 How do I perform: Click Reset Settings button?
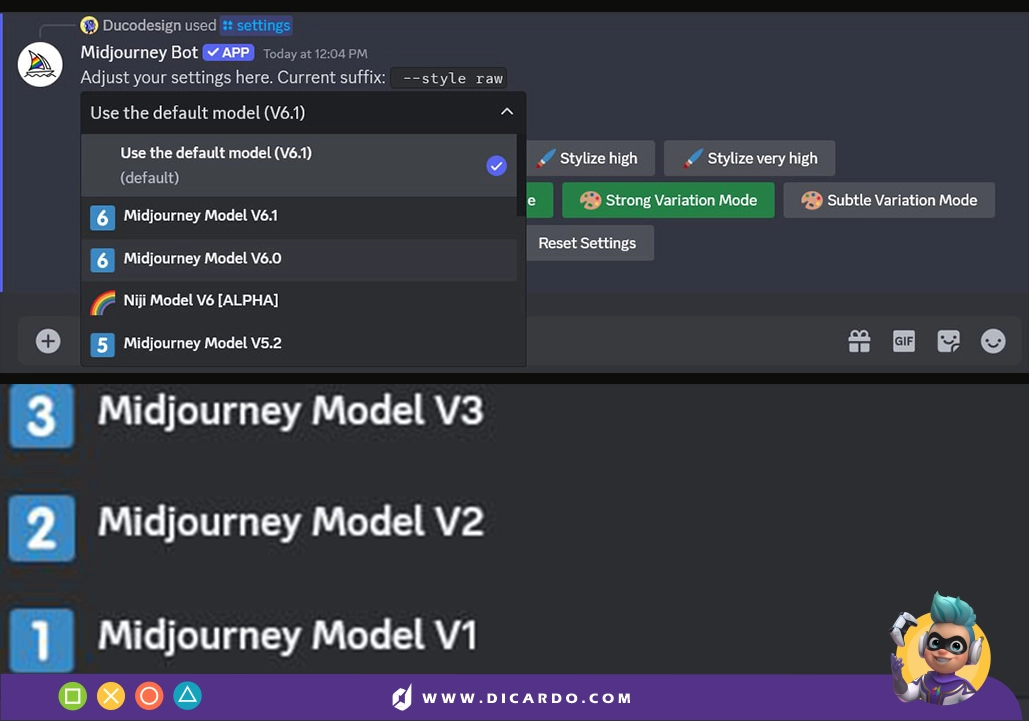(x=589, y=243)
